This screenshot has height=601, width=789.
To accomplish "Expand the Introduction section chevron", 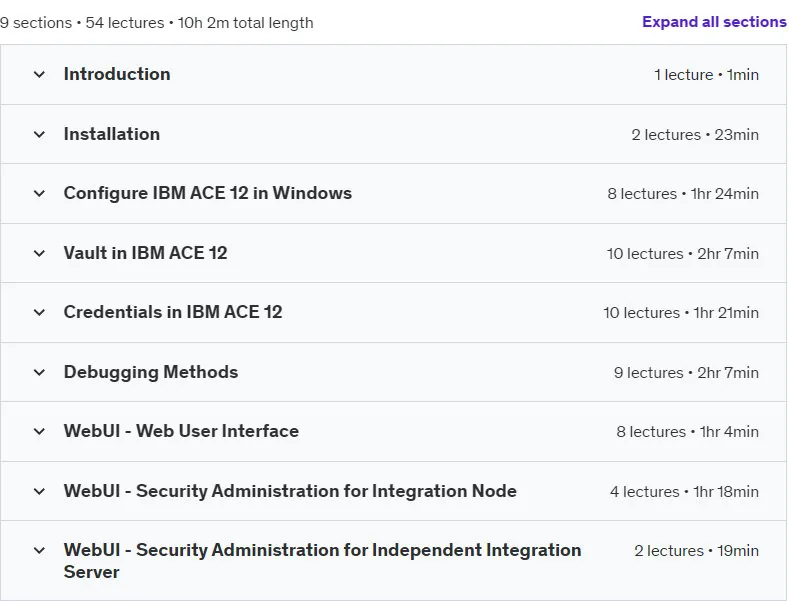I will pyautogui.click(x=39, y=74).
